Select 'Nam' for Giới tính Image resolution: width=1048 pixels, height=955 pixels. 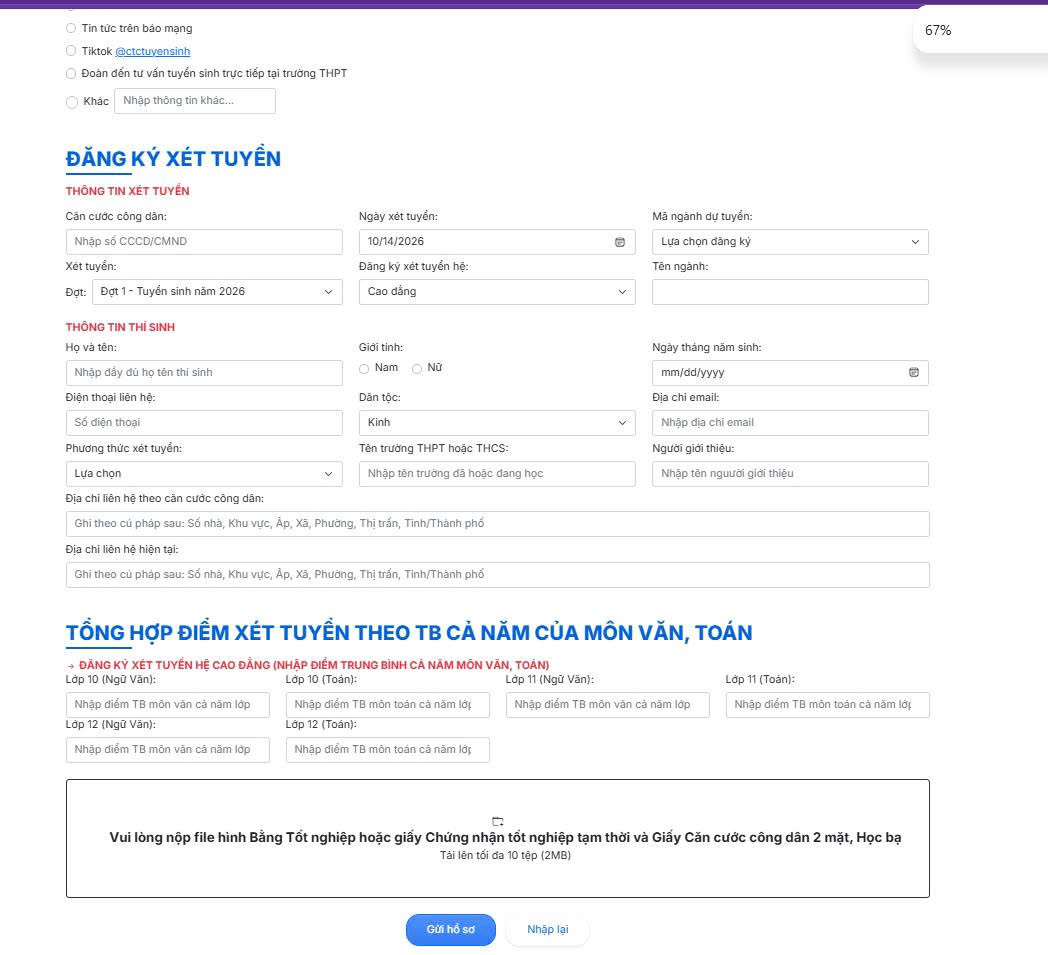(x=364, y=368)
